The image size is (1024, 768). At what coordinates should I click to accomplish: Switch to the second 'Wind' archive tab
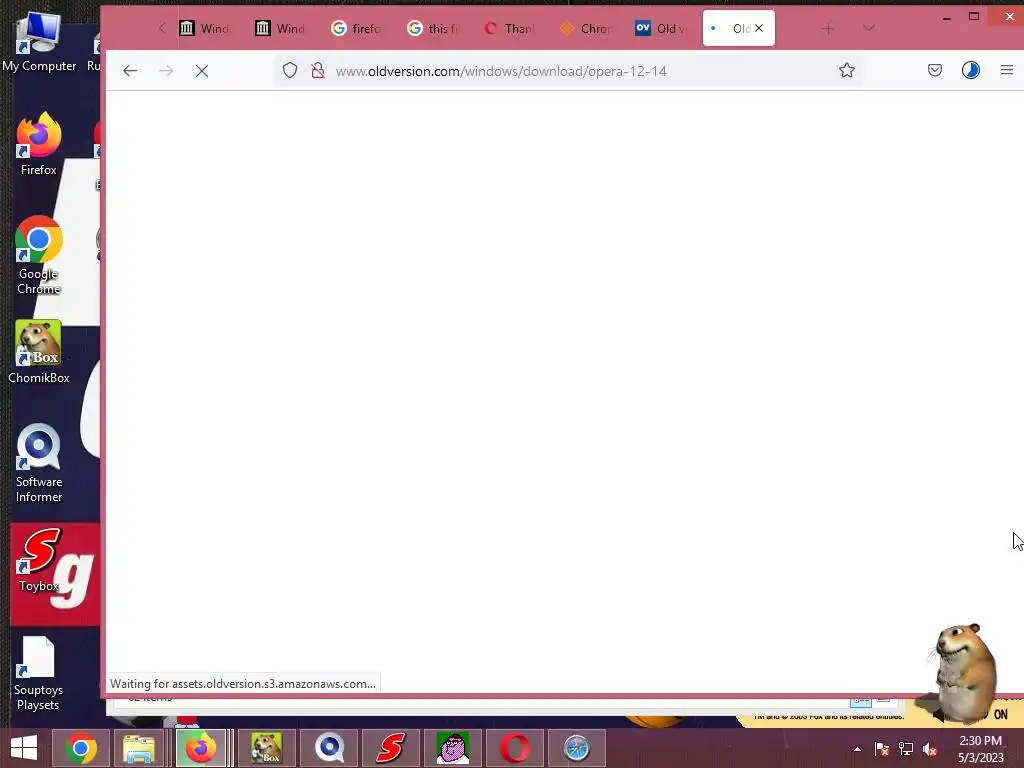(281, 28)
